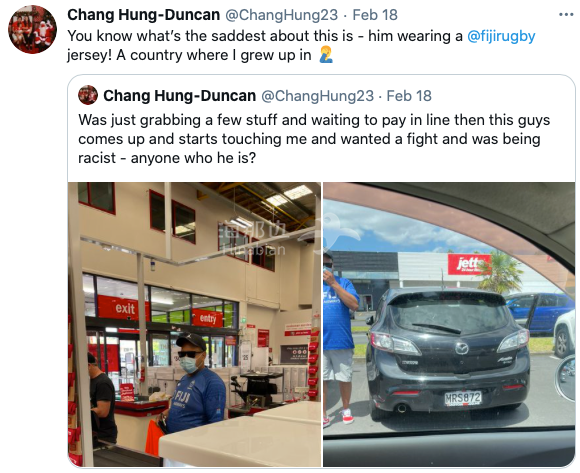Click the quoted tweet text about waiting in line

(x=314, y=139)
